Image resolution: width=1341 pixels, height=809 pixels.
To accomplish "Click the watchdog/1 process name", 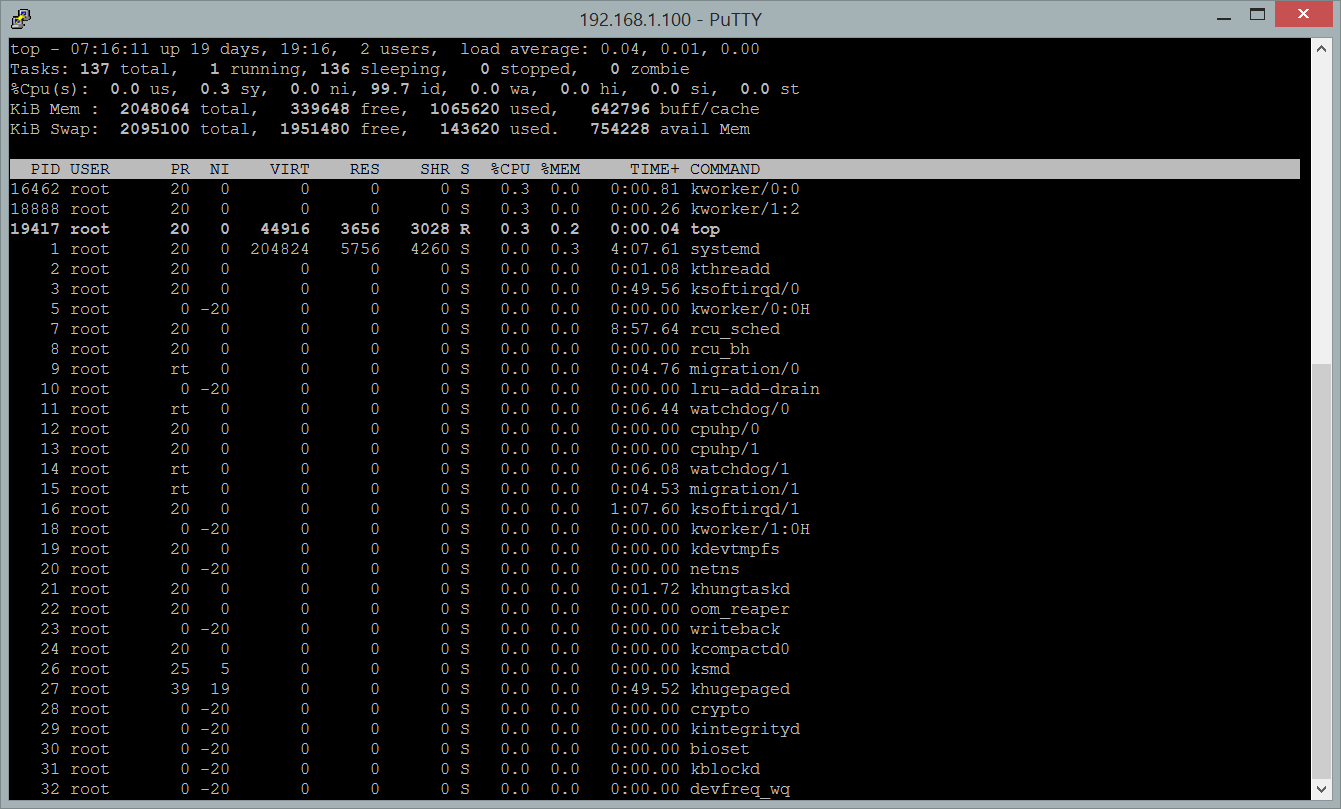I will tap(740, 469).
